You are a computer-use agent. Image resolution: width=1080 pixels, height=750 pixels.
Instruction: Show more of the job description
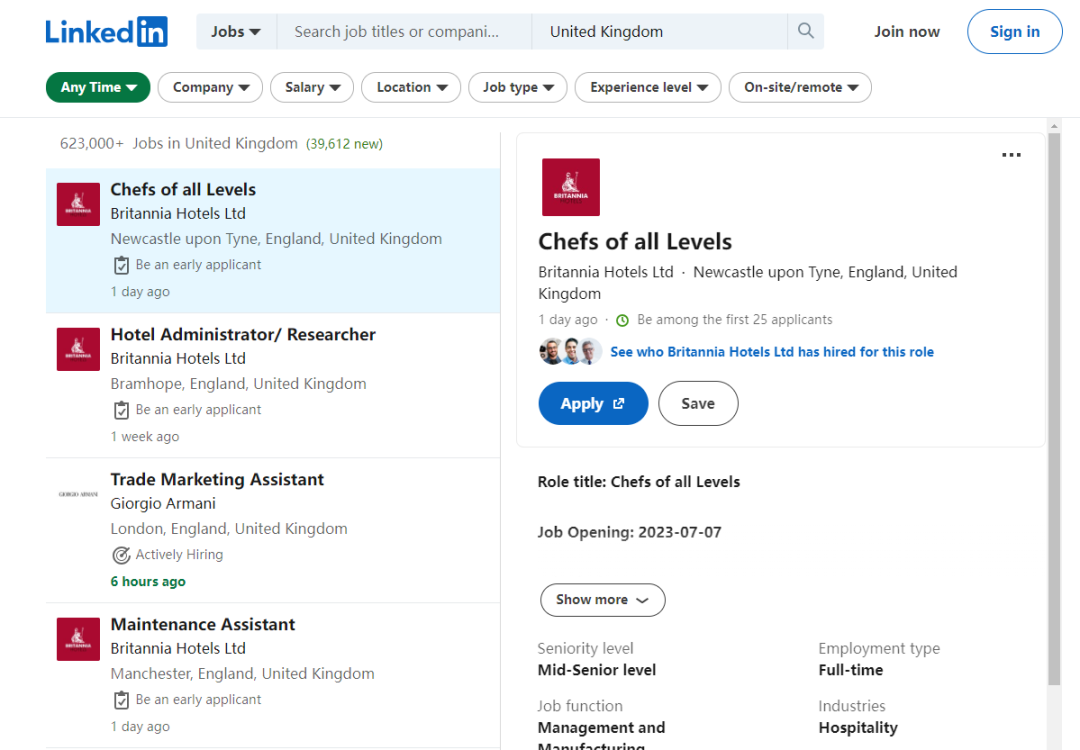point(602,600)
